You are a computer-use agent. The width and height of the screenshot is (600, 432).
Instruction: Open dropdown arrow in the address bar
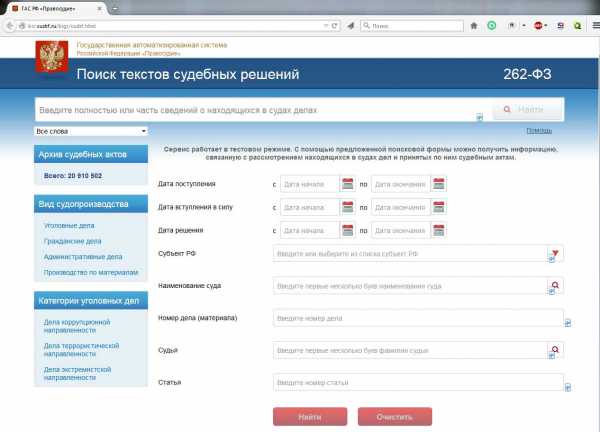tap(326, 26)
